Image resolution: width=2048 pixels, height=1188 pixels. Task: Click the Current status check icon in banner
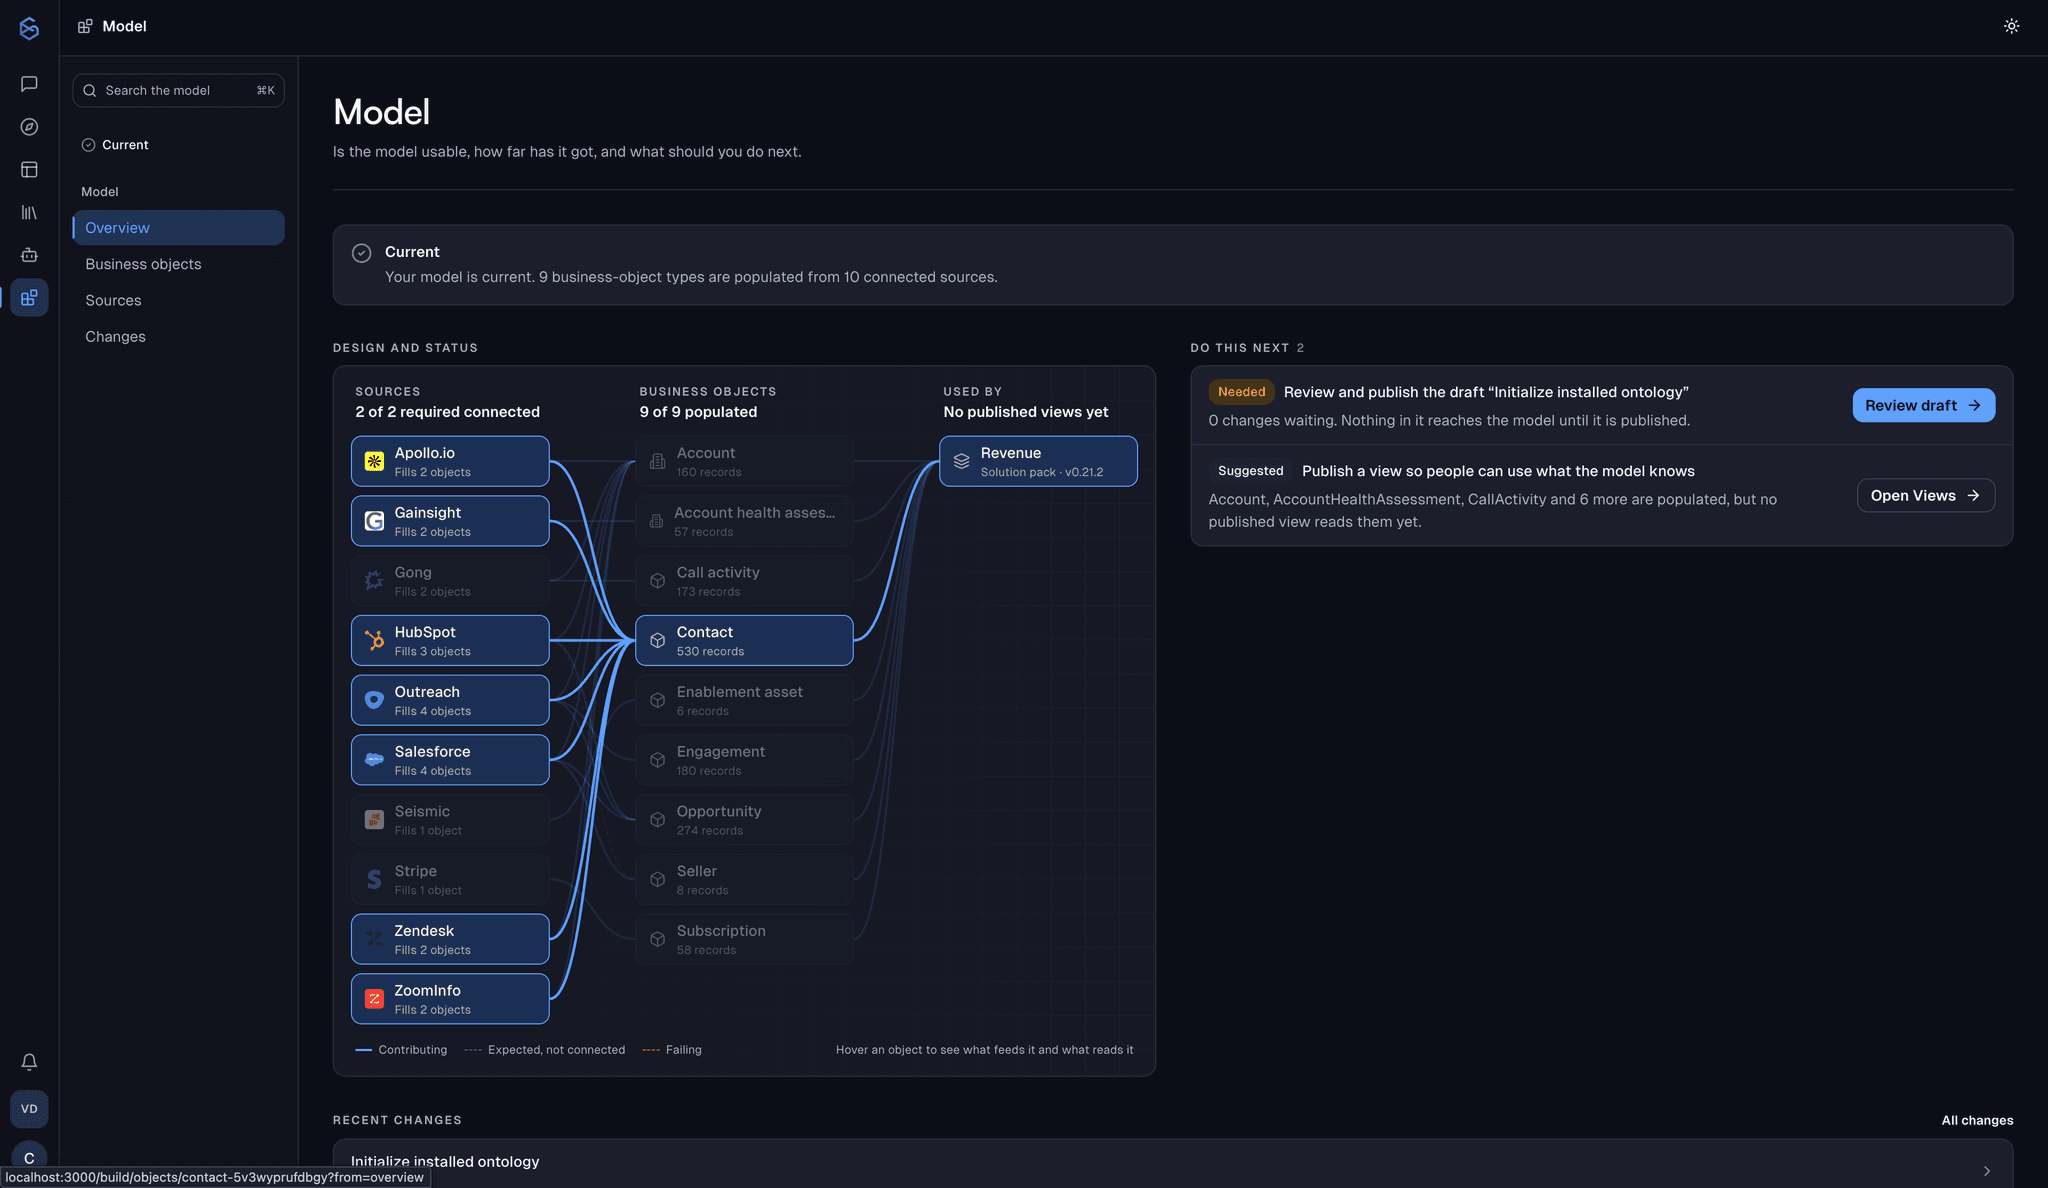pos(361,253)
